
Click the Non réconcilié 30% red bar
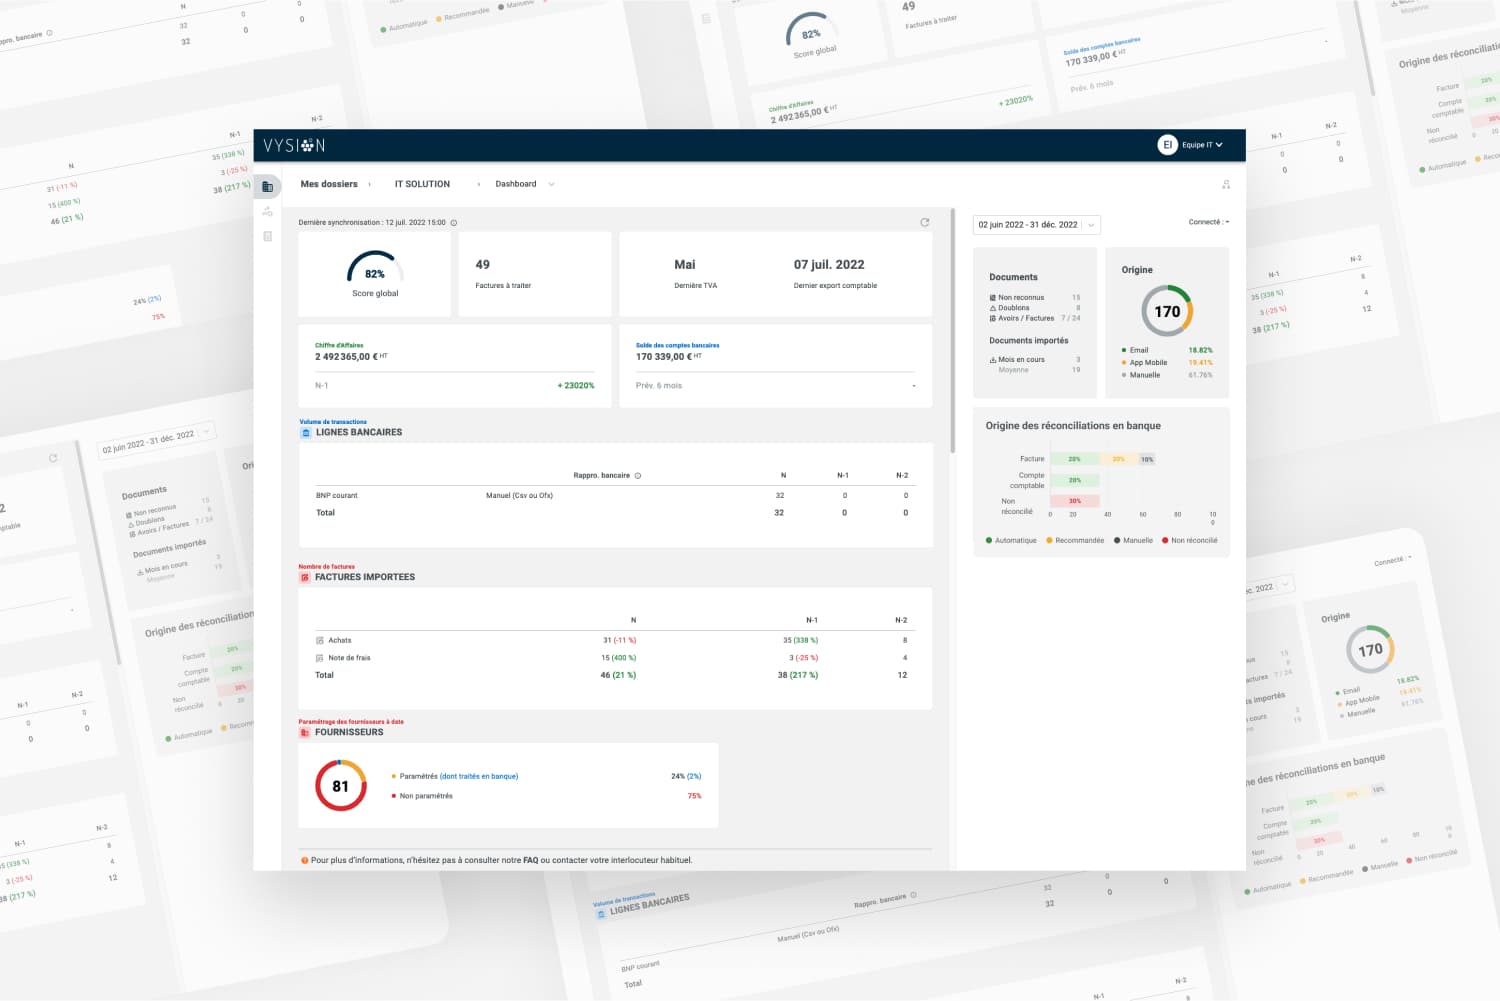click(1074, 501)
